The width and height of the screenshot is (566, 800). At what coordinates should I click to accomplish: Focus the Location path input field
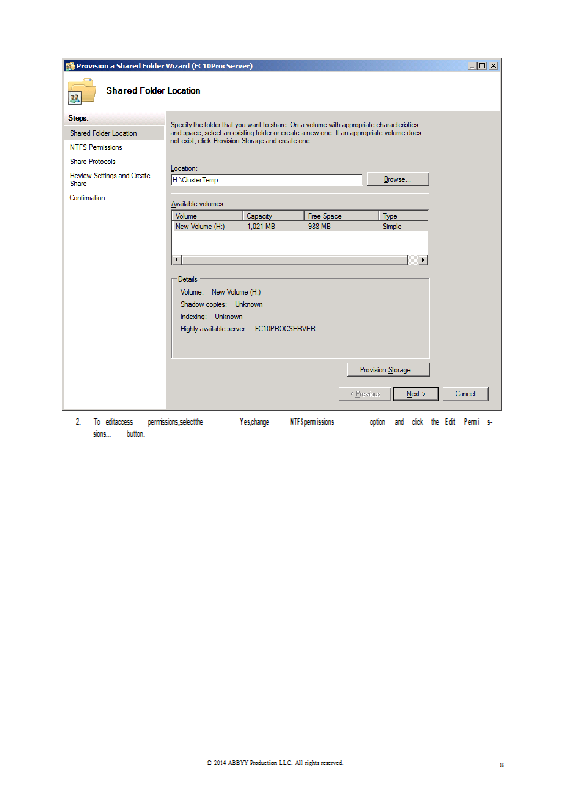coord(266,180)
